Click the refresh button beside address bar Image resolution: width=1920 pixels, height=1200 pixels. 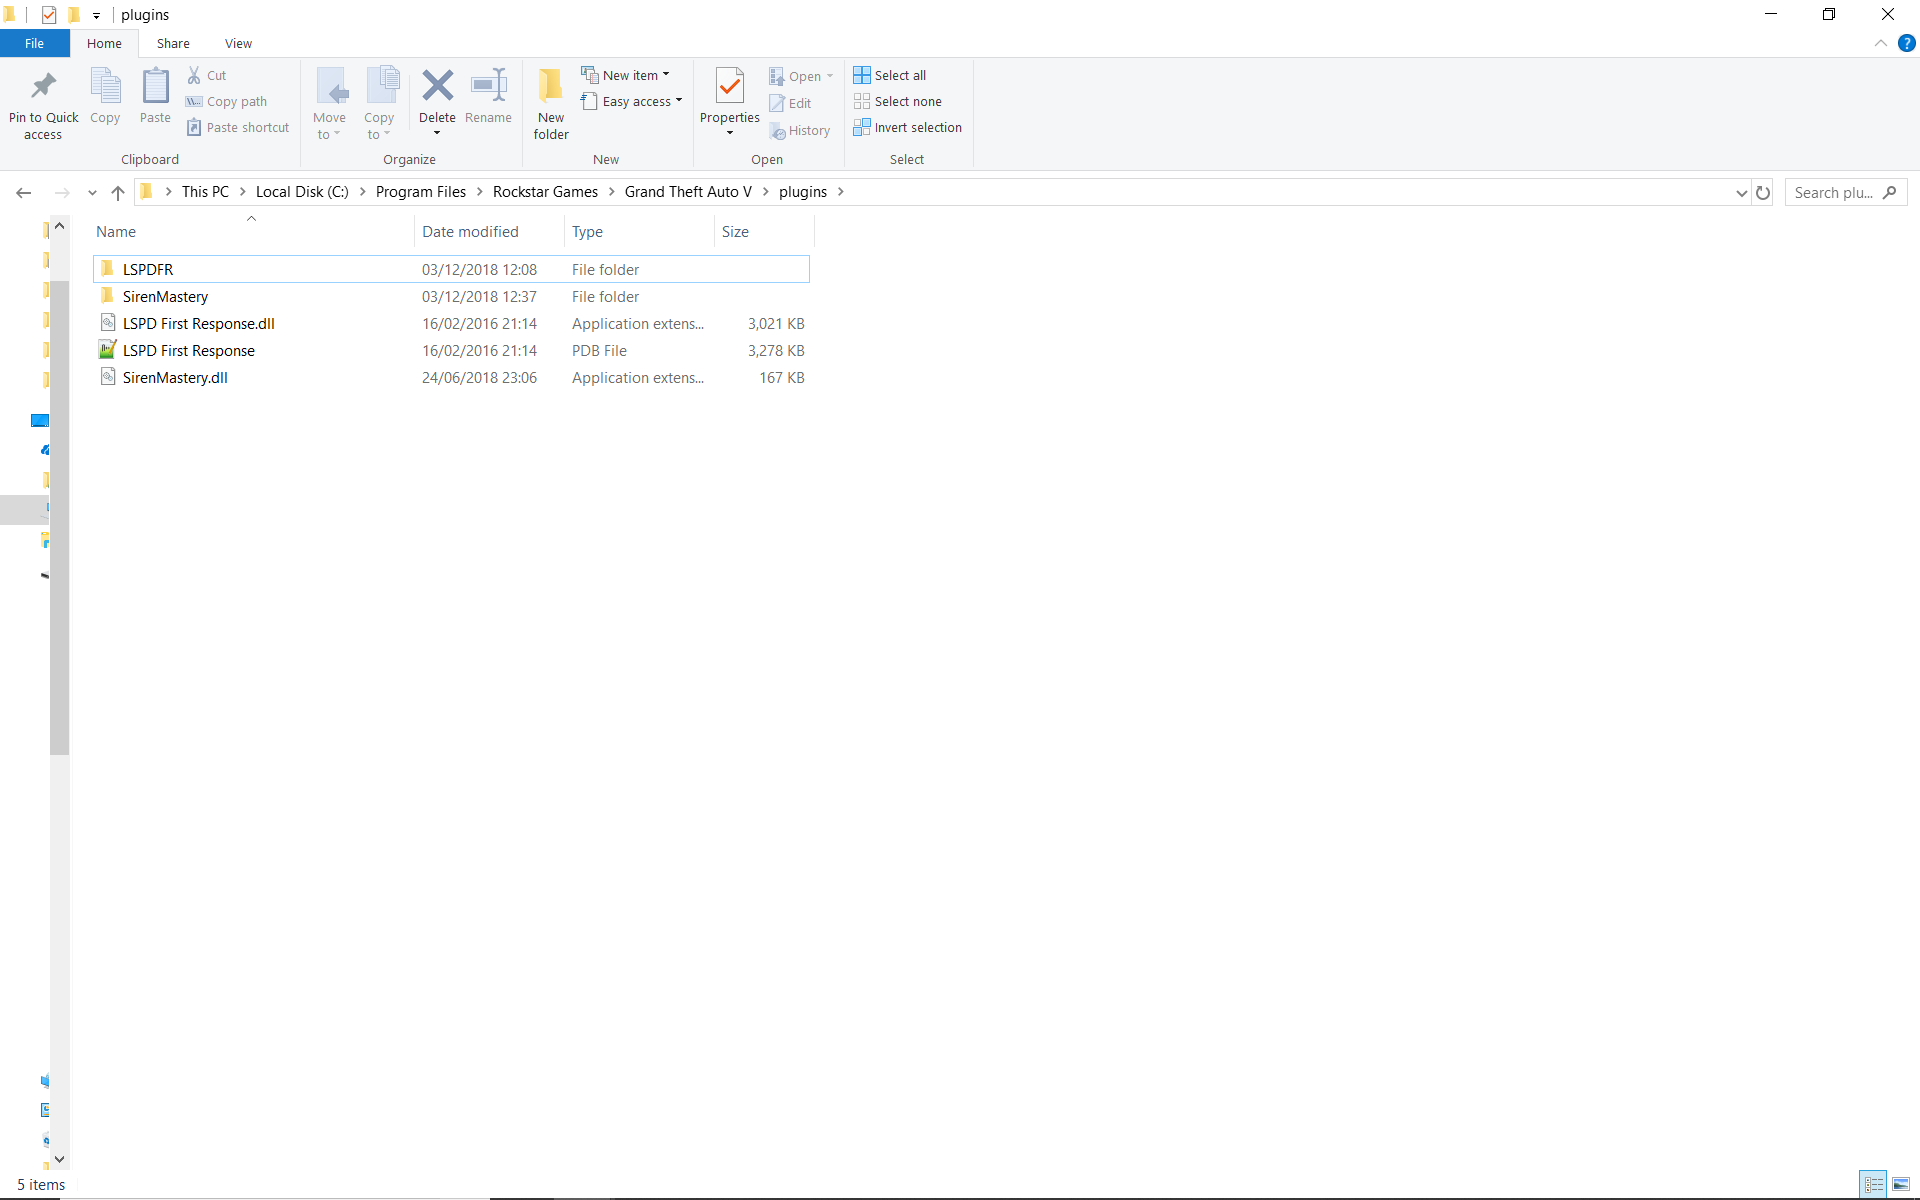click(1763, 192)
